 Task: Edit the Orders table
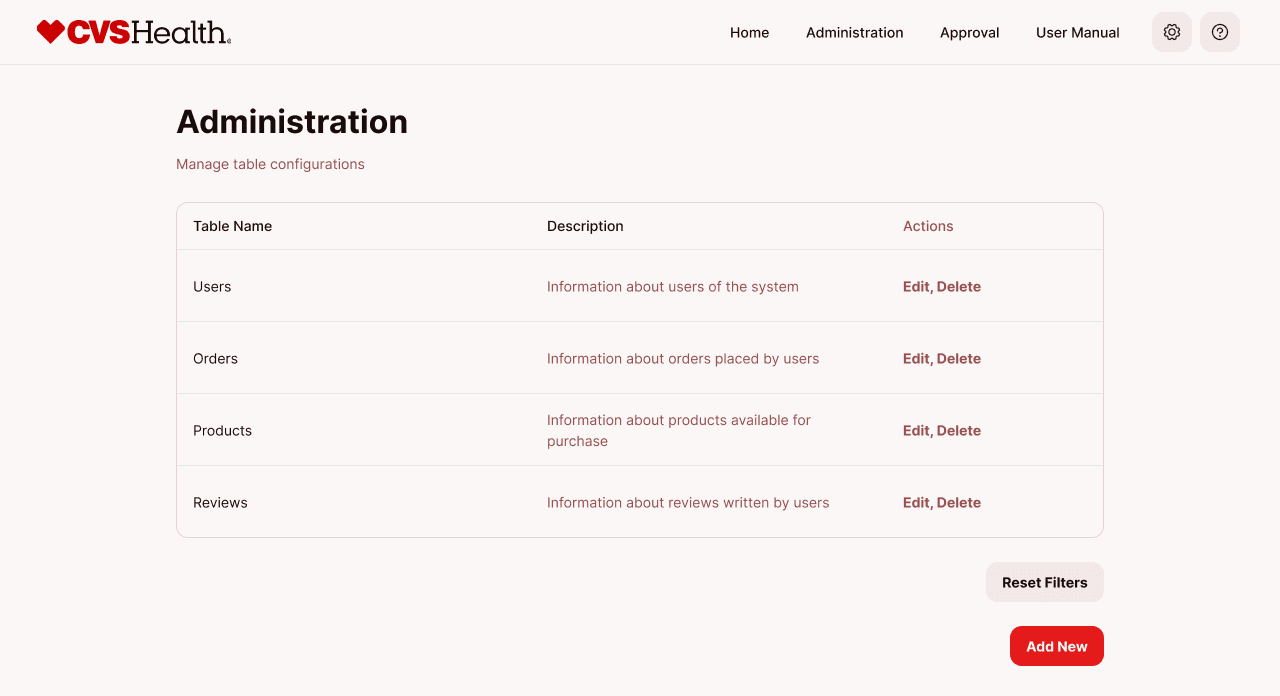(916, 358)
